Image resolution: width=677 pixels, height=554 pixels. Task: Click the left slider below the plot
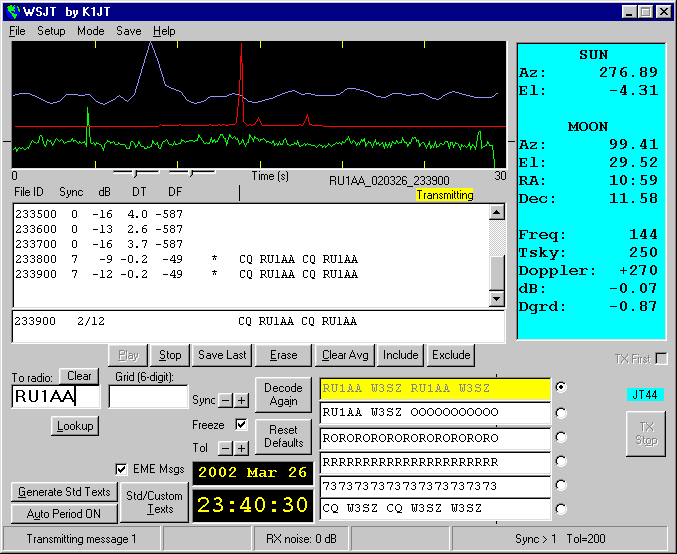[135, 173]
